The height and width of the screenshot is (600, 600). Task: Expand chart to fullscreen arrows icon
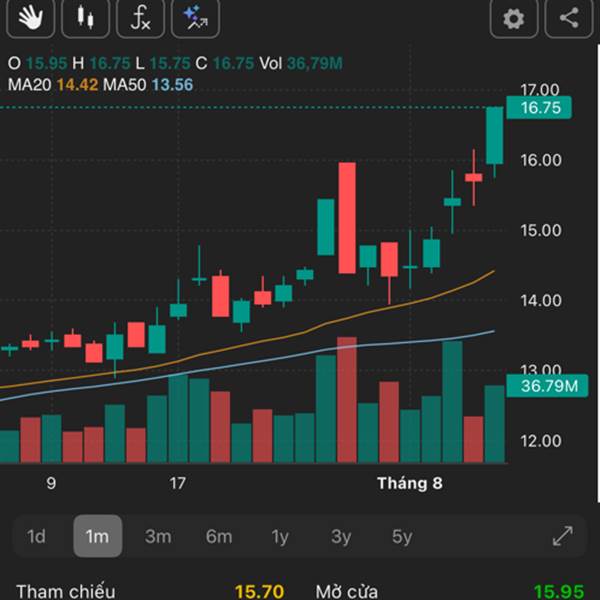coord(563,536)
